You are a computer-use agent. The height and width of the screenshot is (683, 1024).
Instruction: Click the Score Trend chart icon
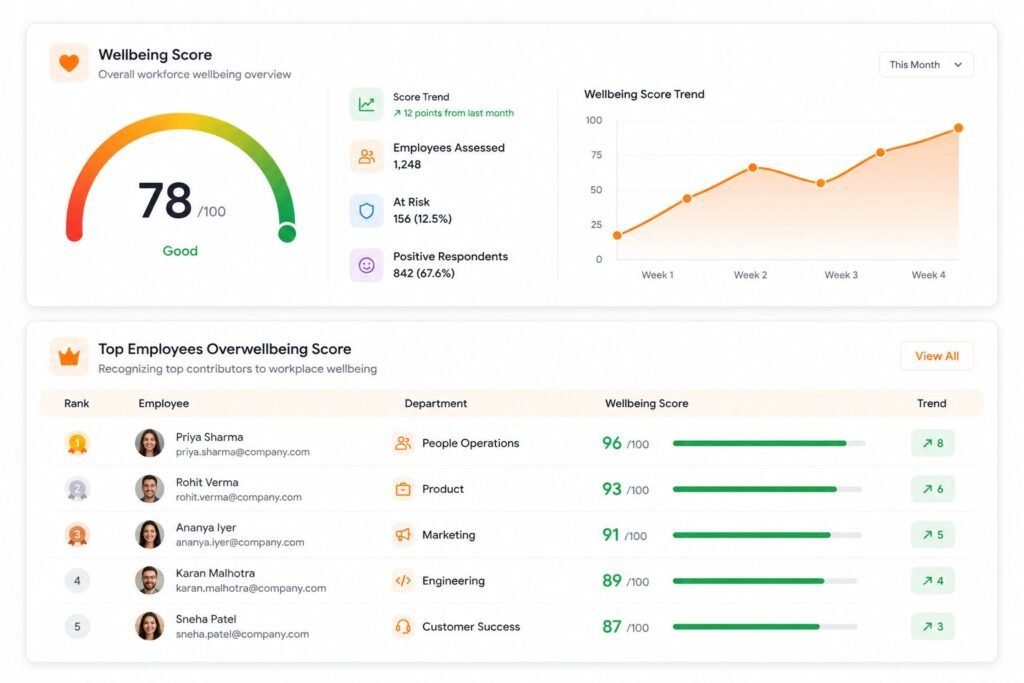[366, 104]
